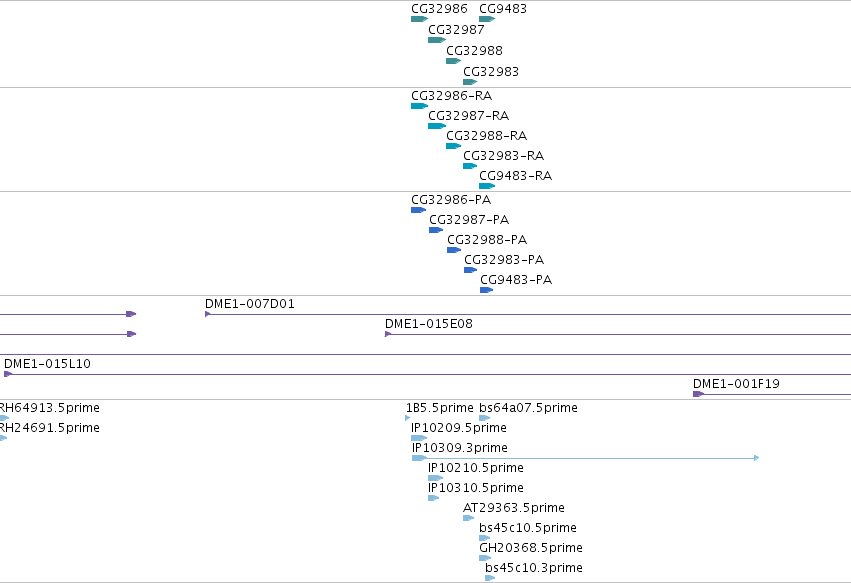The height and width of the screenshot is (583, 851).
Task: Click the GH20368.5prime label
Action: tap(531, 548)
